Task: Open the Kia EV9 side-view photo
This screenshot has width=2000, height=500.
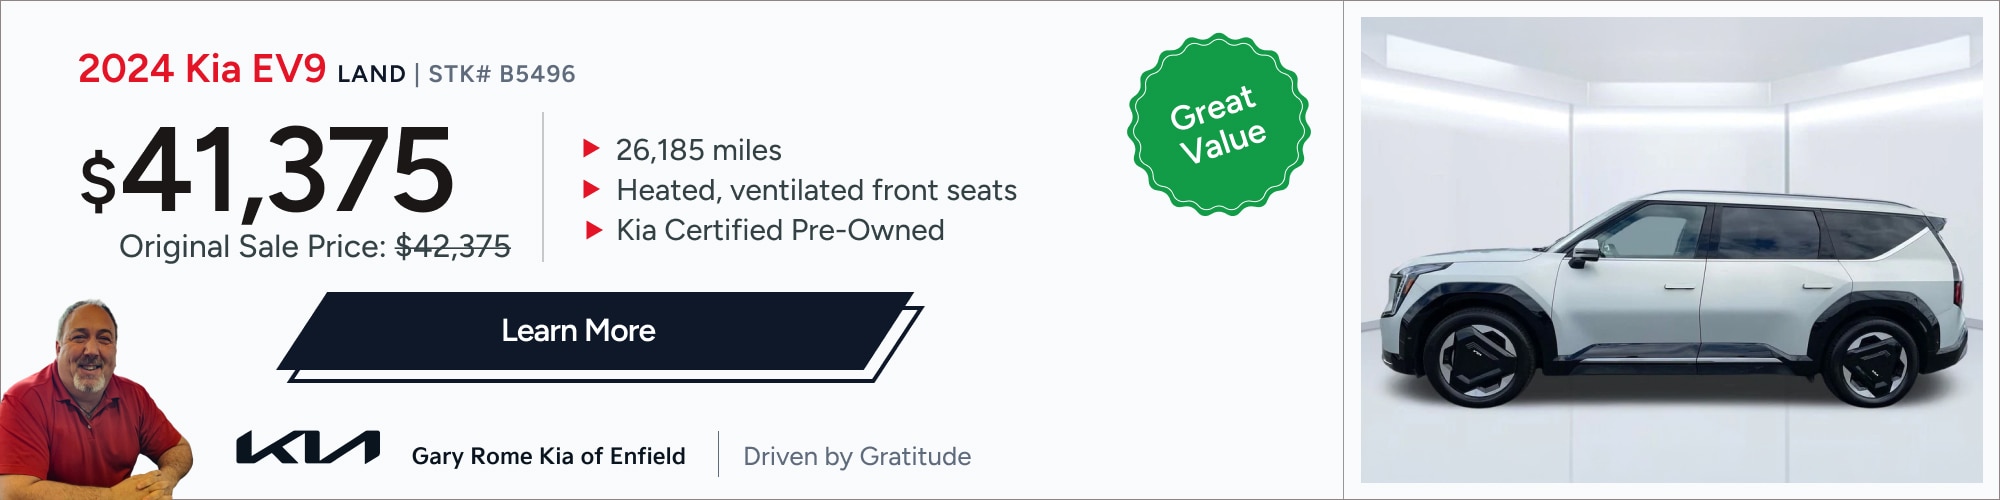Action: tap(1671, 249)
